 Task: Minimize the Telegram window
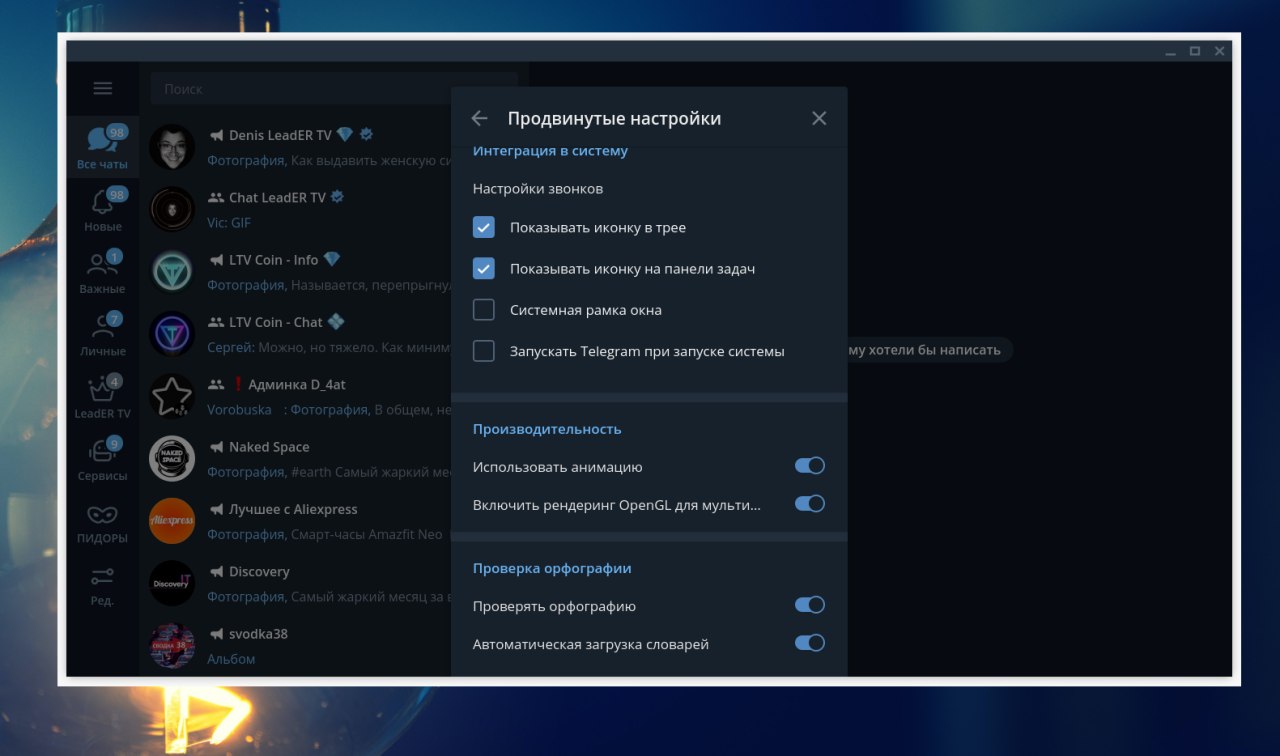[1170, 51]
